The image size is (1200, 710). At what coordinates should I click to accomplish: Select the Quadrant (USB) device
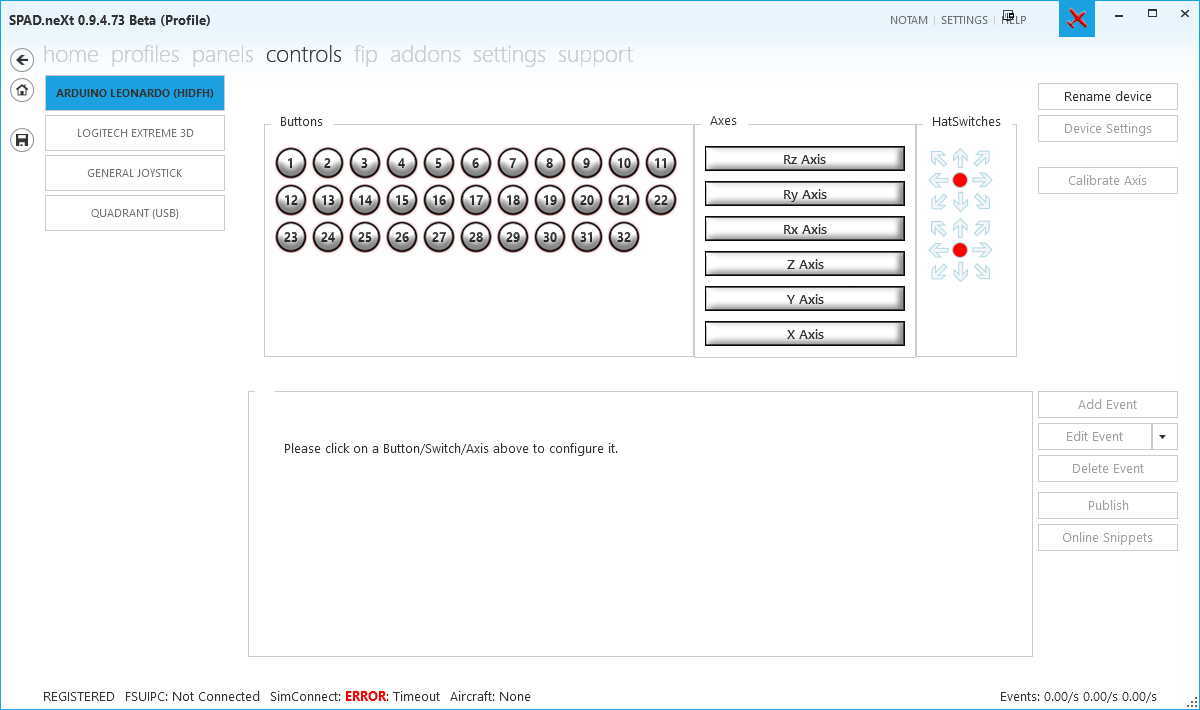point(135,213)
